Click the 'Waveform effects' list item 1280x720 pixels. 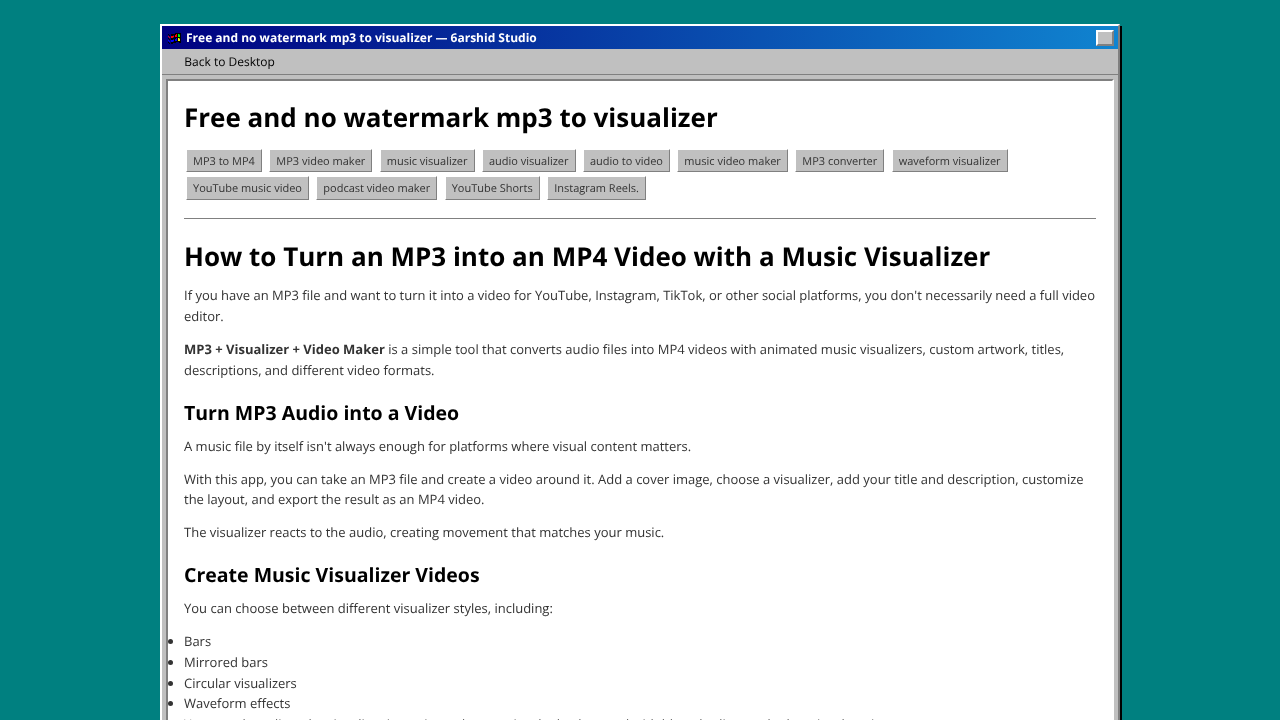tap(237, 704)
